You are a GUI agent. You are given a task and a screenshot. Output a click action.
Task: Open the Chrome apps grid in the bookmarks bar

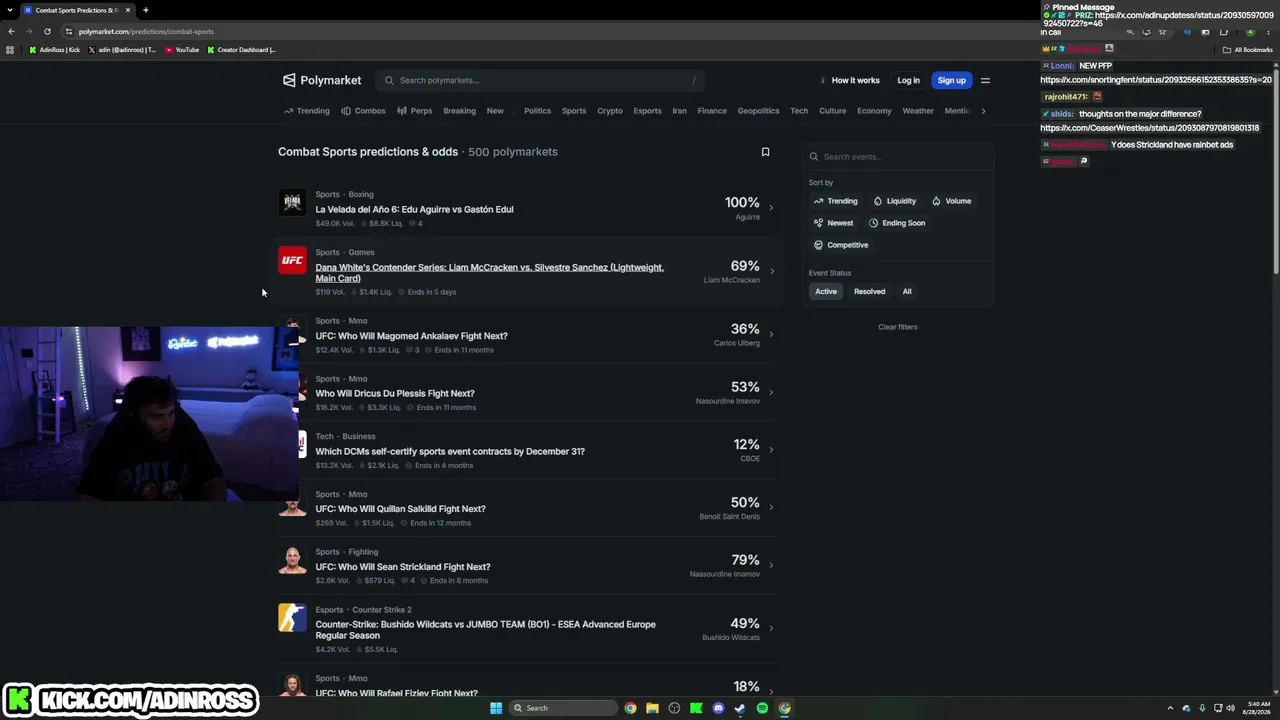(x=11, y=50)
